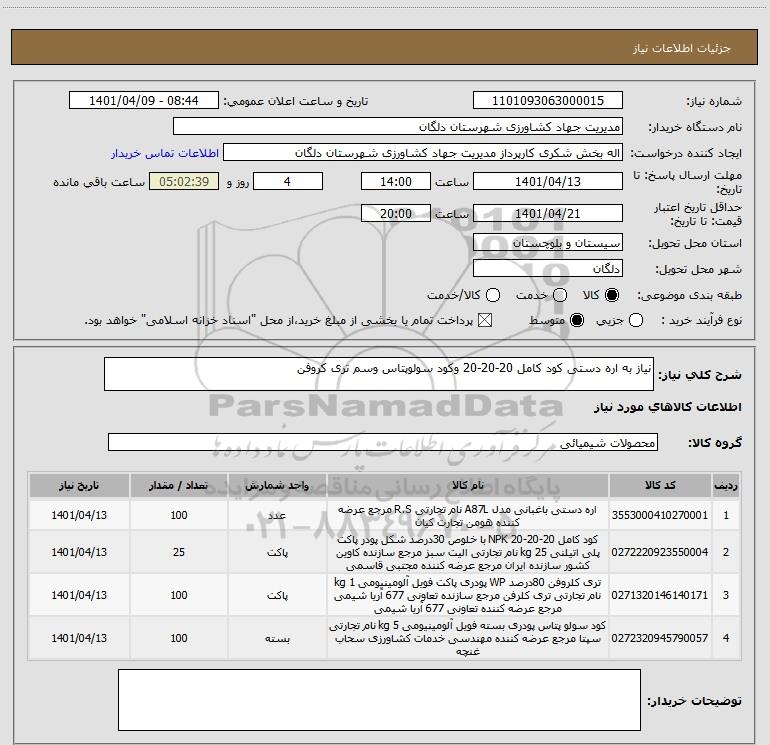This screenshot has height=745, width=770.
Task: Click the توضیحات خریدار text area
Action: coord(379,700)
